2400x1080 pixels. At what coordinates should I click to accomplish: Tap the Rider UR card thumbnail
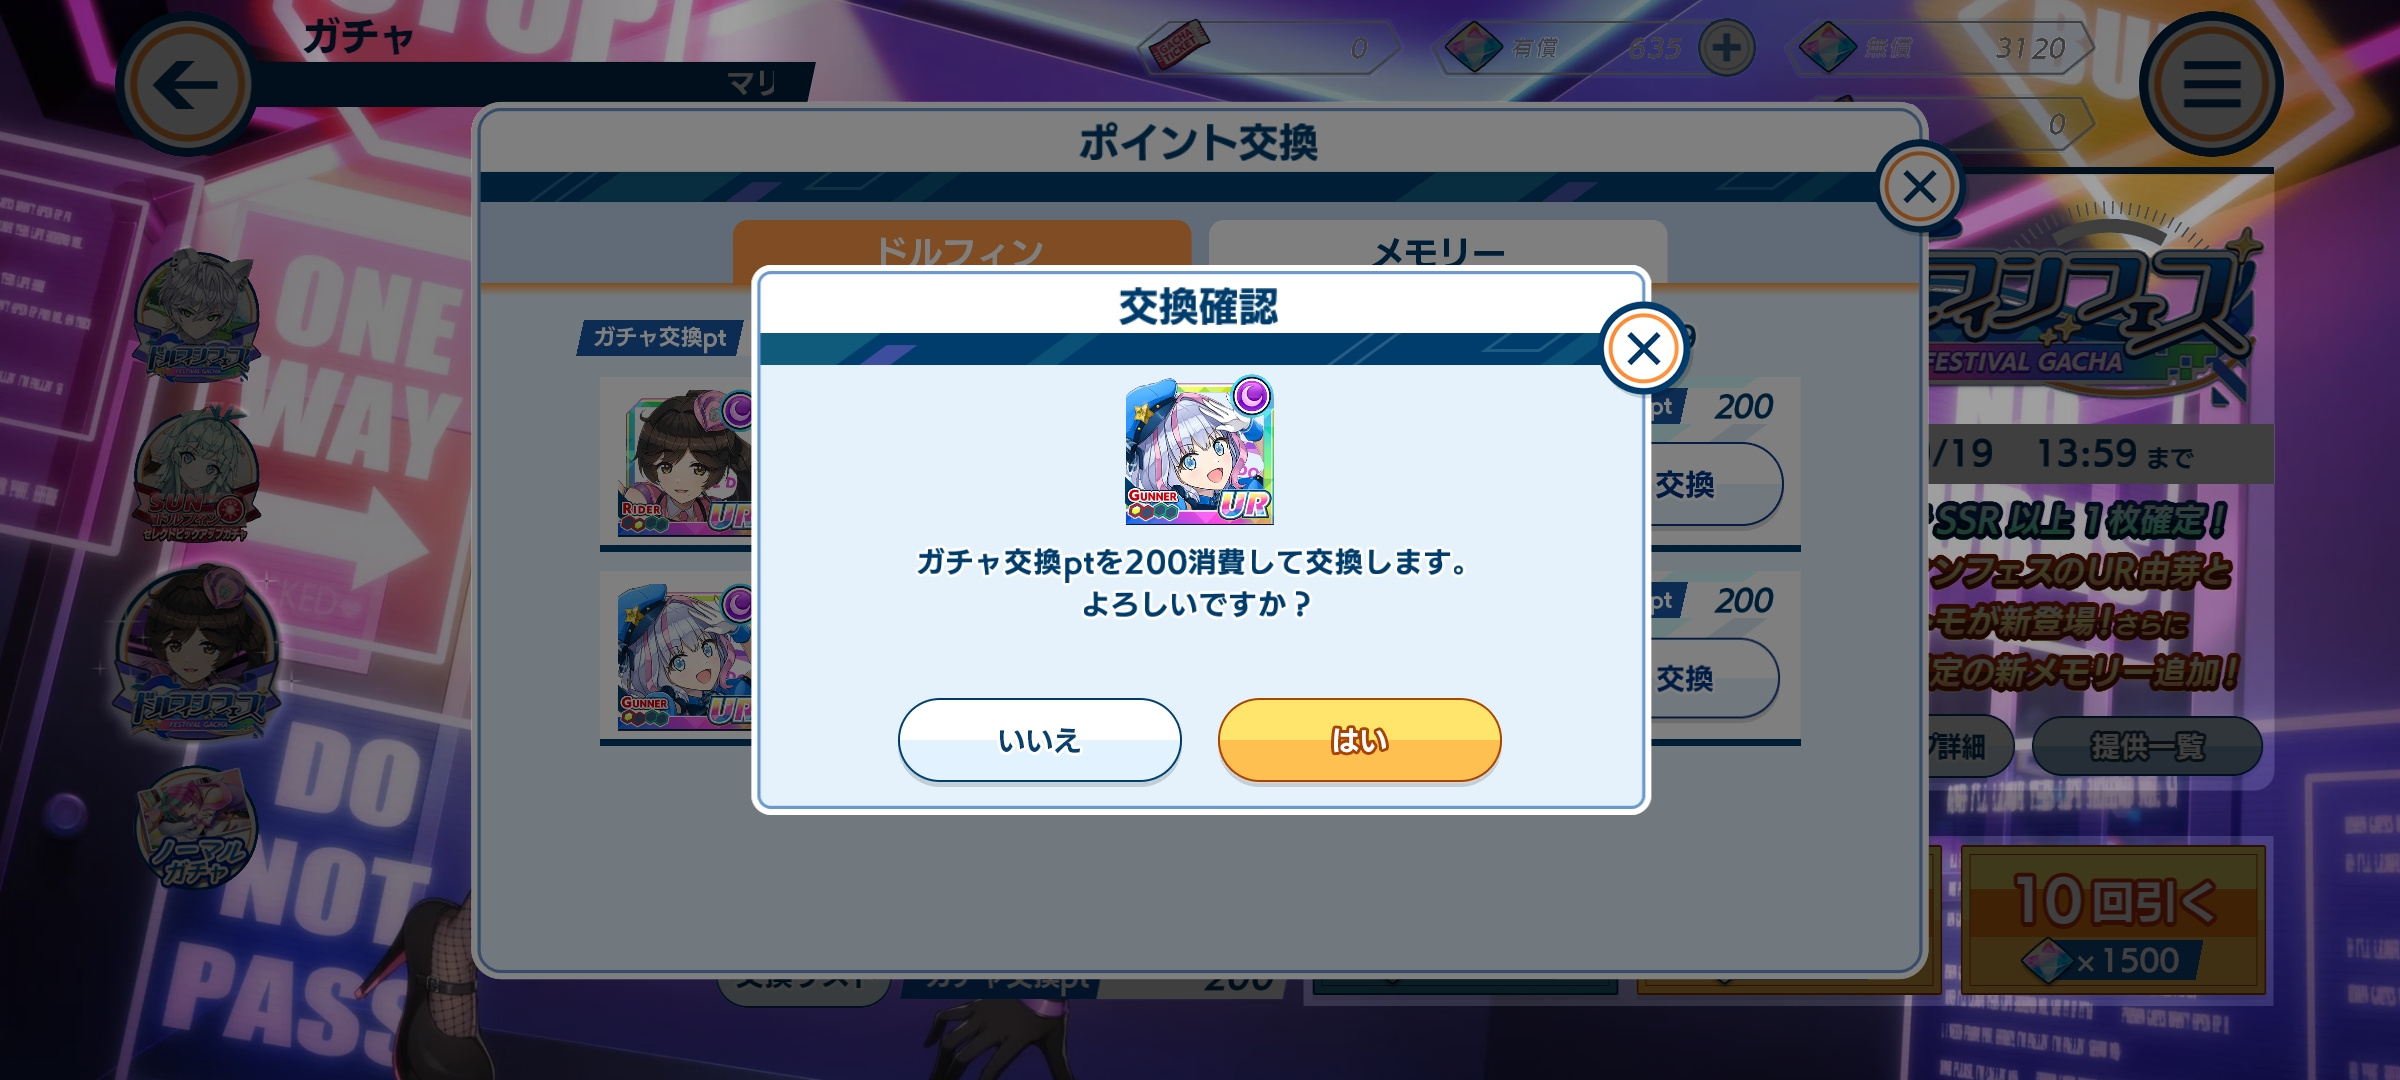686,462
